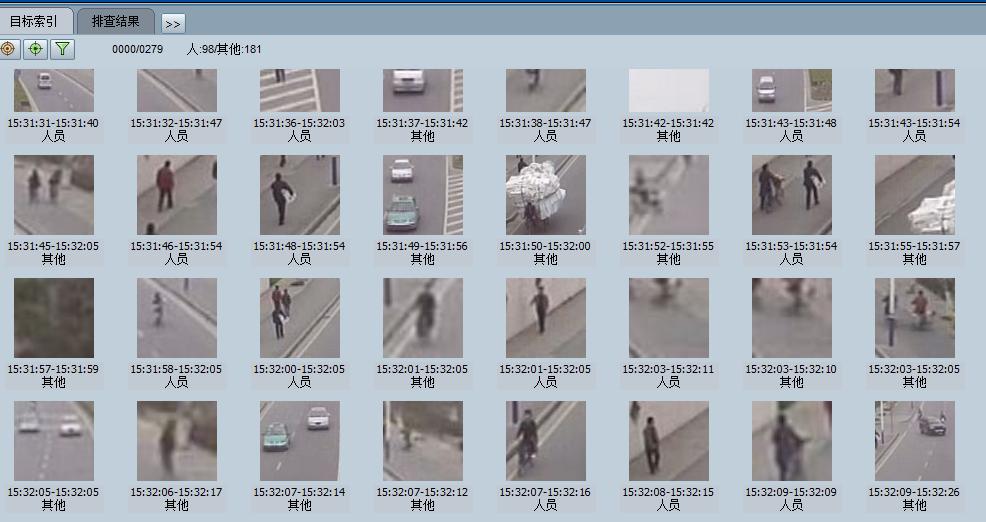Select the dark foliage thumbnail 15:31:57-15:31:59
The height and width of the screenshot is (522, 986).
pyautogui.click(x=54, y=318)
